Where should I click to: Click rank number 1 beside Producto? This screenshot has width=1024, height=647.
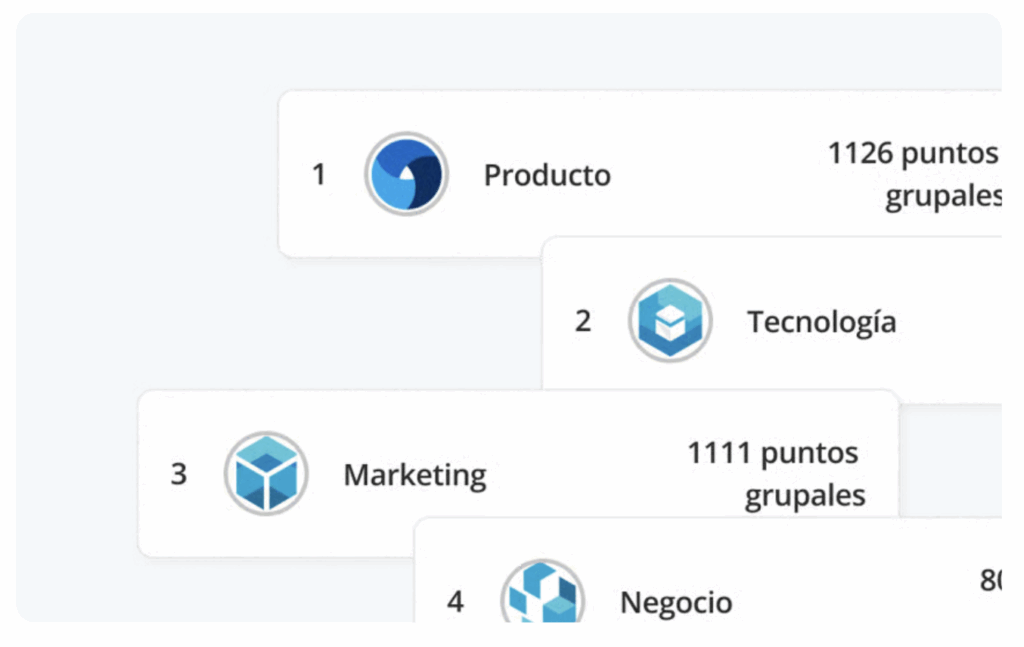click(x=319, y=175)
